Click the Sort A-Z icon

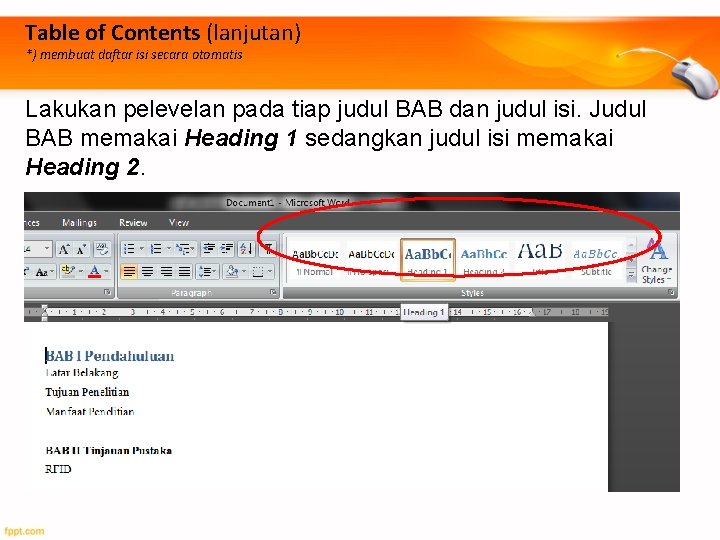point(246,249)
